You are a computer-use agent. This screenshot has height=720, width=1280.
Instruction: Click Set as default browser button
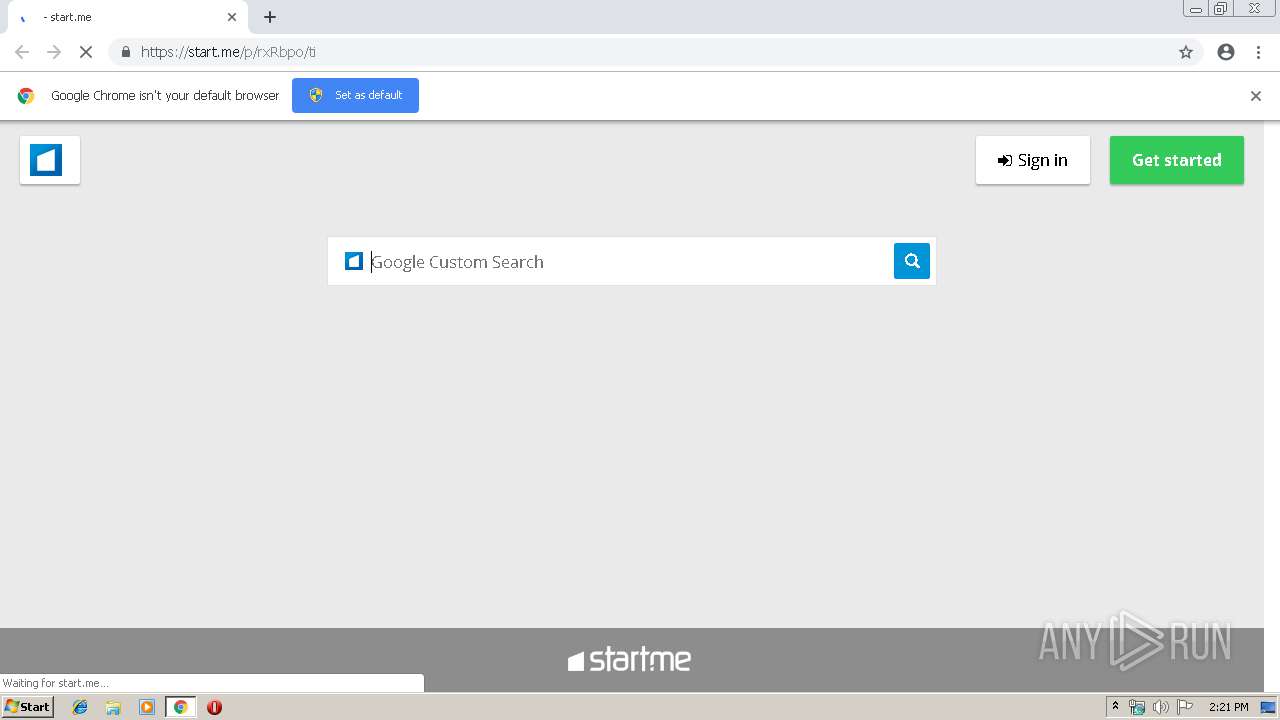click(x=355, y=95)
